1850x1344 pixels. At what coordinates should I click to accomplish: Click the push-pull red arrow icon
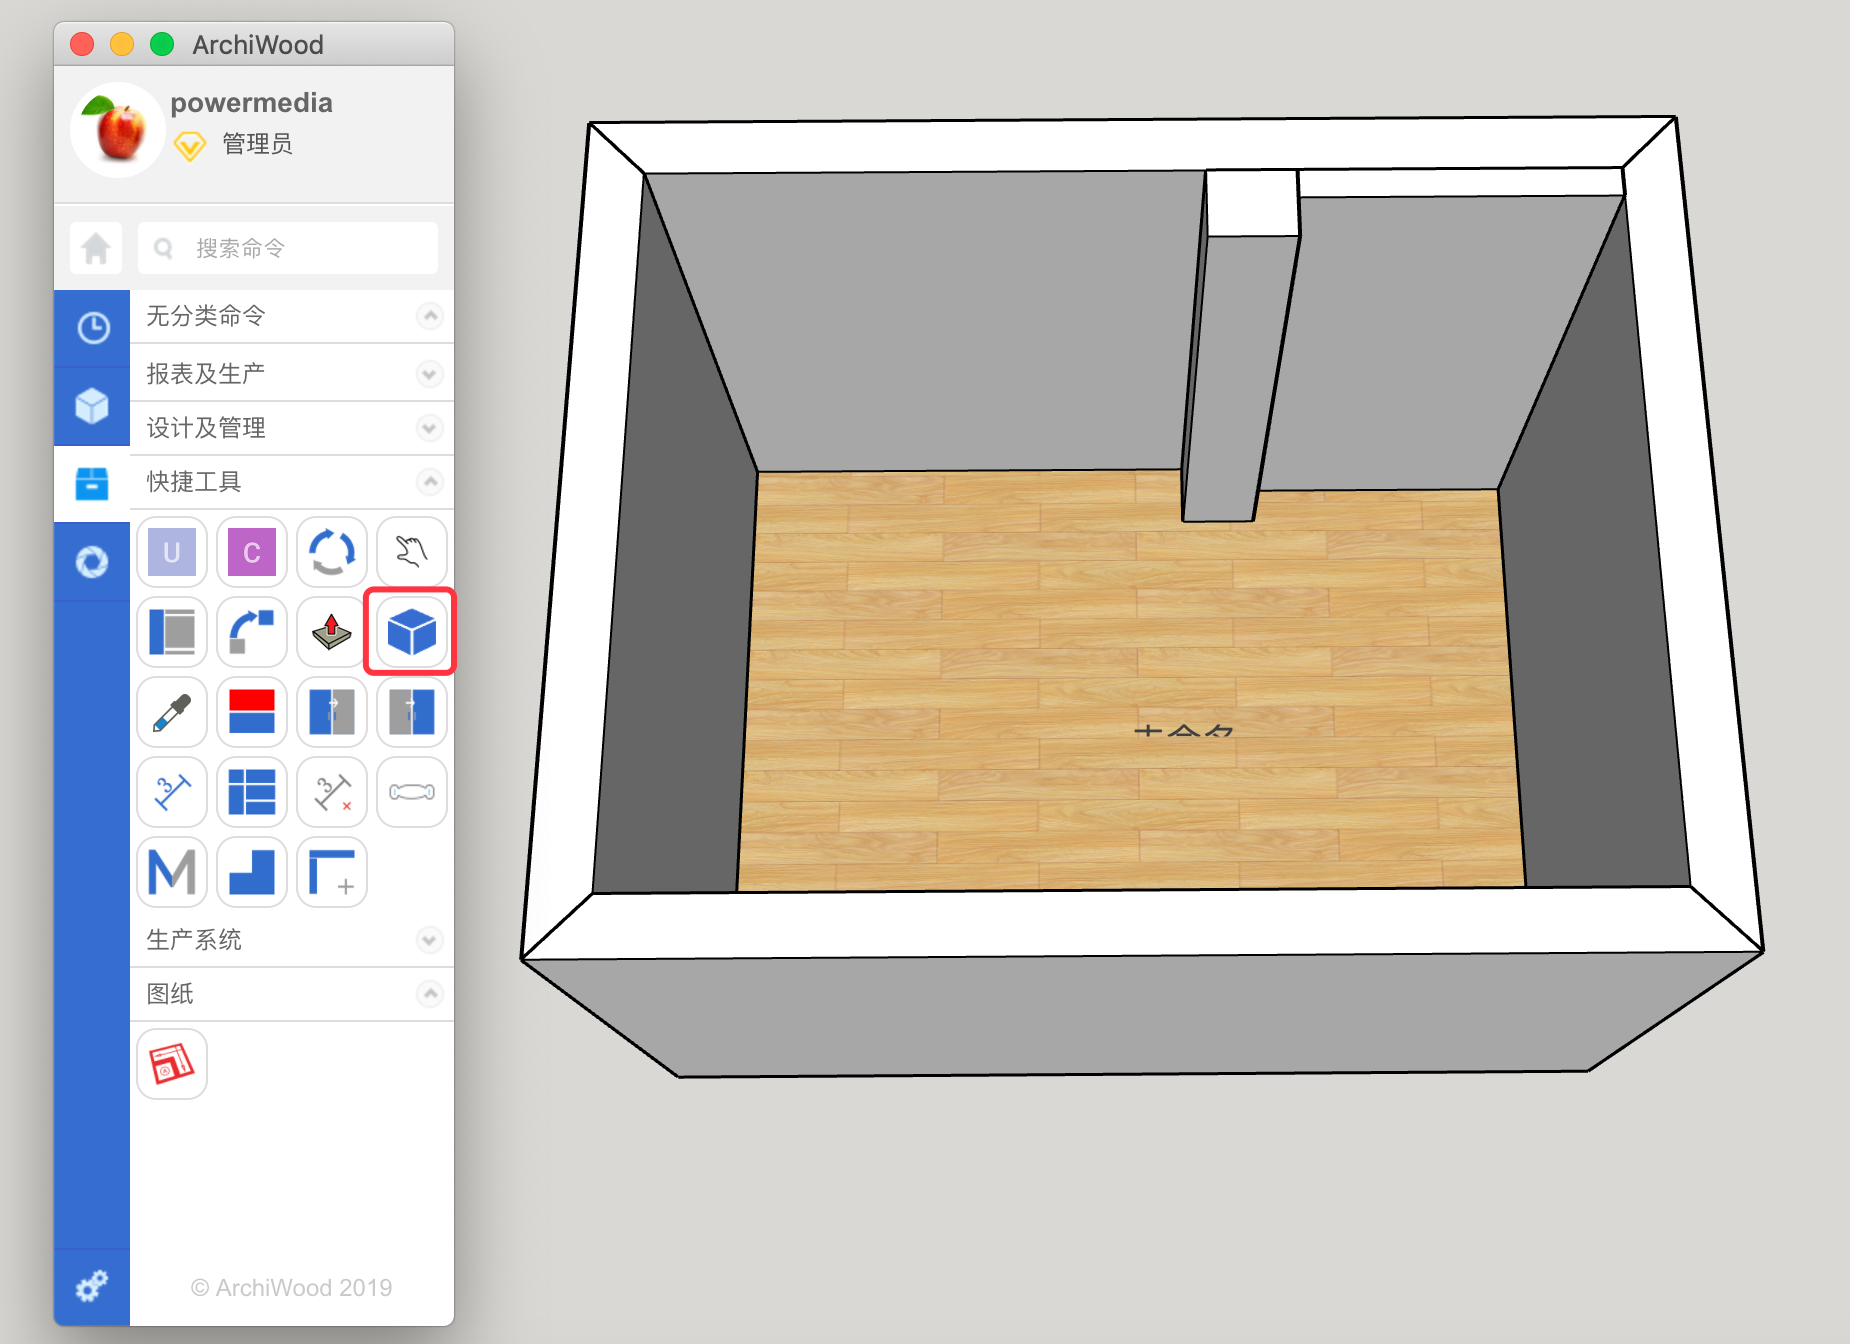(332, 632)
